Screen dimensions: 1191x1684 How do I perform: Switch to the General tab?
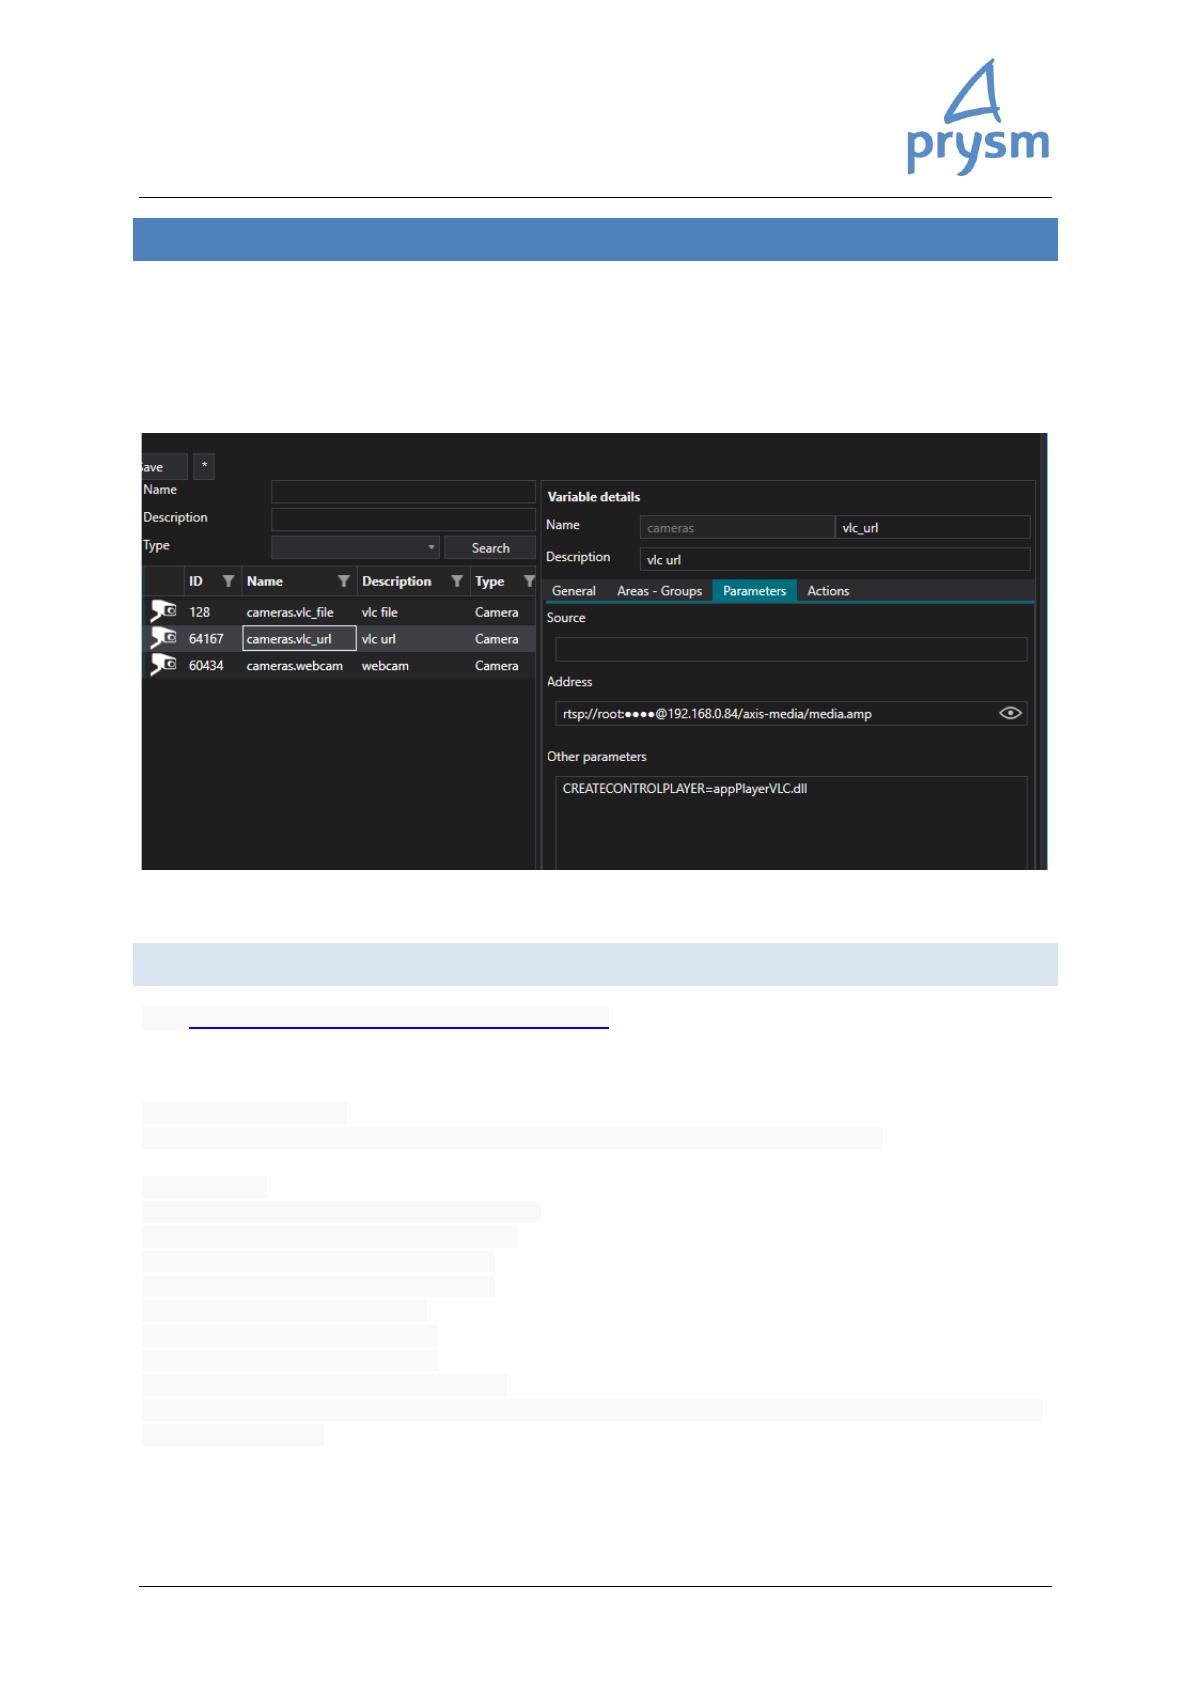pyautogui.click(x=573, y=591)
